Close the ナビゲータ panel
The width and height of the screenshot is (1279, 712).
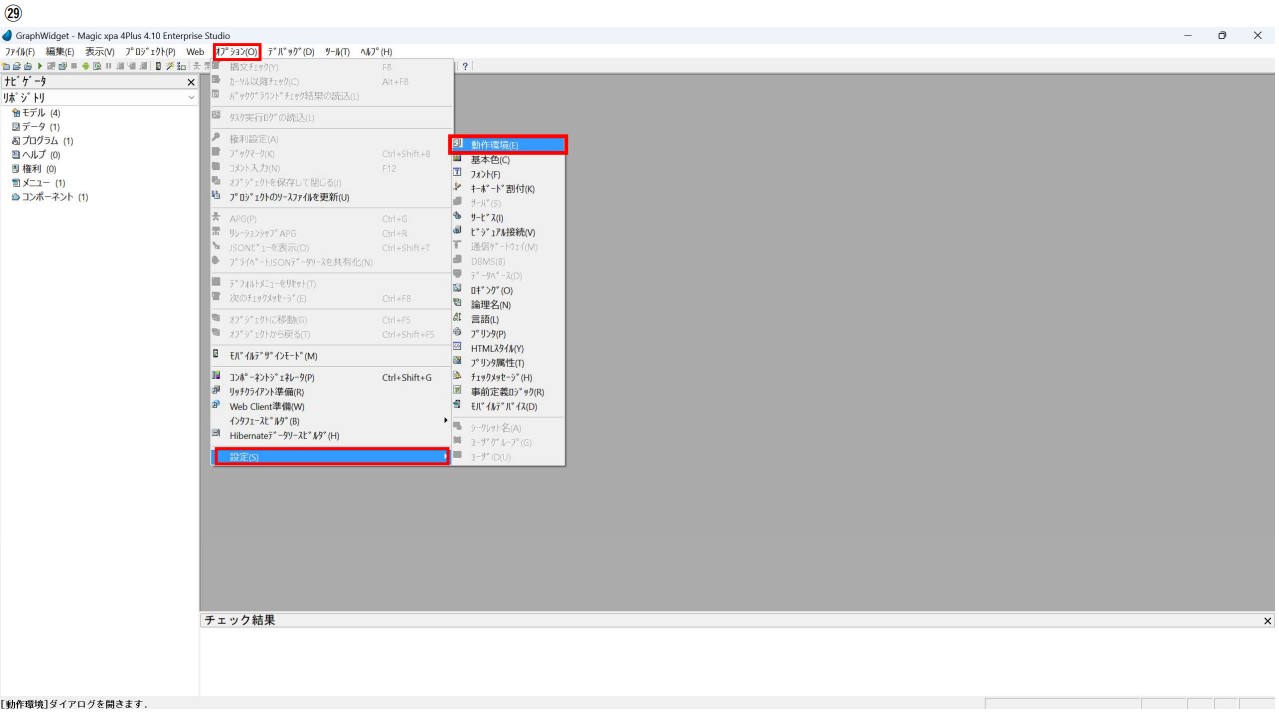(x=190, y=81)
